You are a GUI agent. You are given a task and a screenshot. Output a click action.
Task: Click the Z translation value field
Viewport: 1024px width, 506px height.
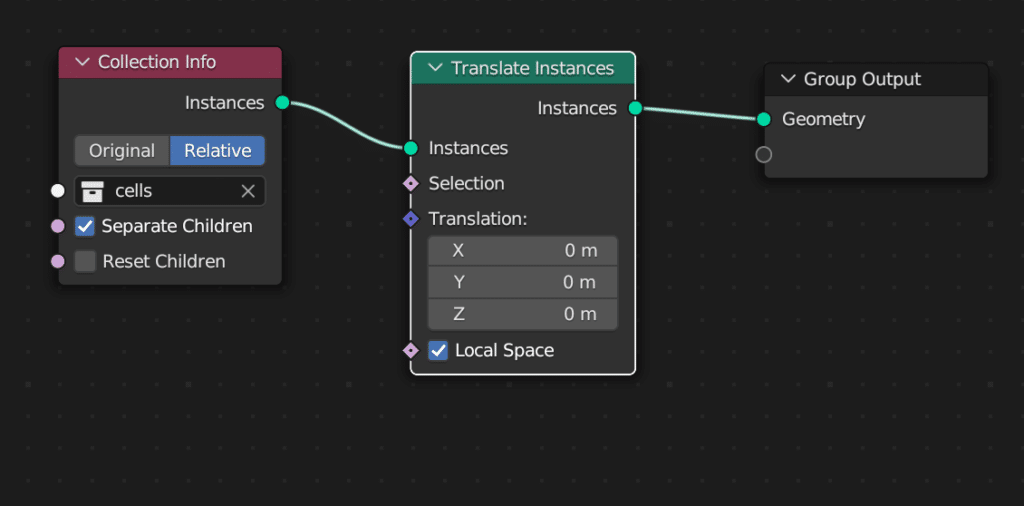(522, 314)
